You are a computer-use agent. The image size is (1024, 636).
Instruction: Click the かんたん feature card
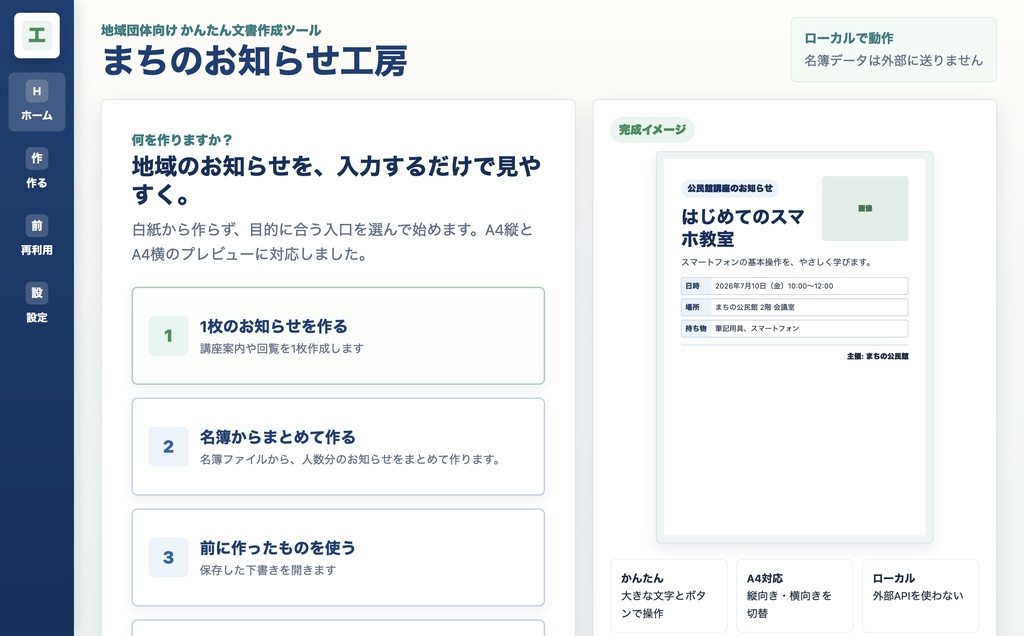(x=669, y=596)
